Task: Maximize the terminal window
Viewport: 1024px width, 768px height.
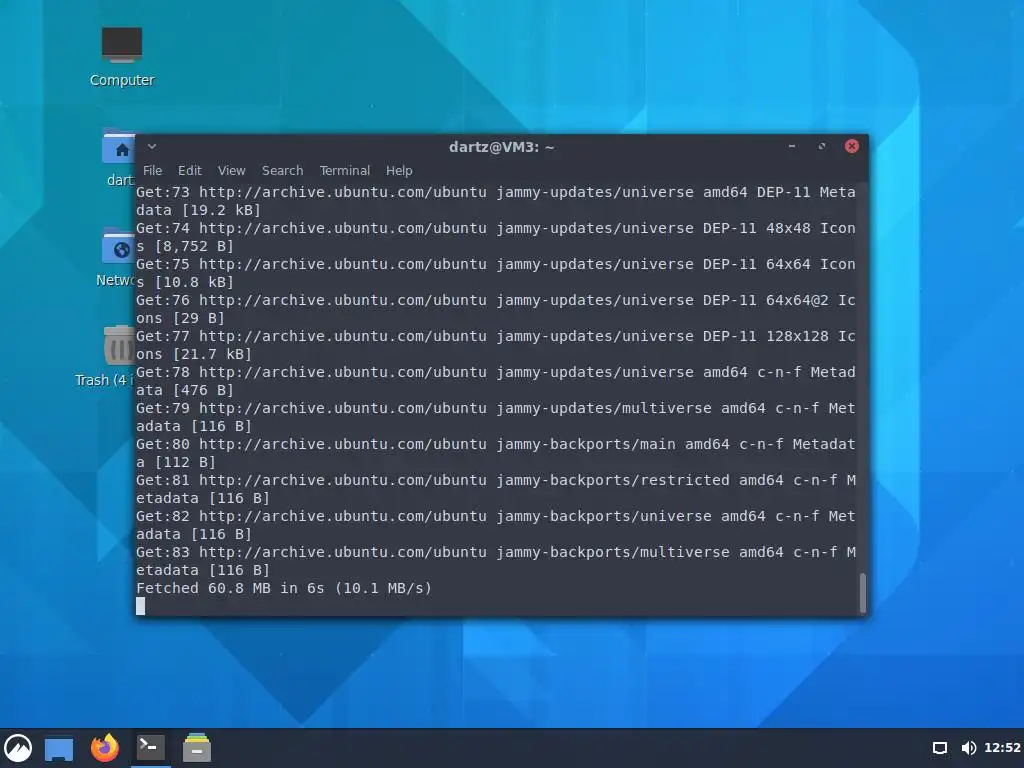Action: tap(822, 146)
